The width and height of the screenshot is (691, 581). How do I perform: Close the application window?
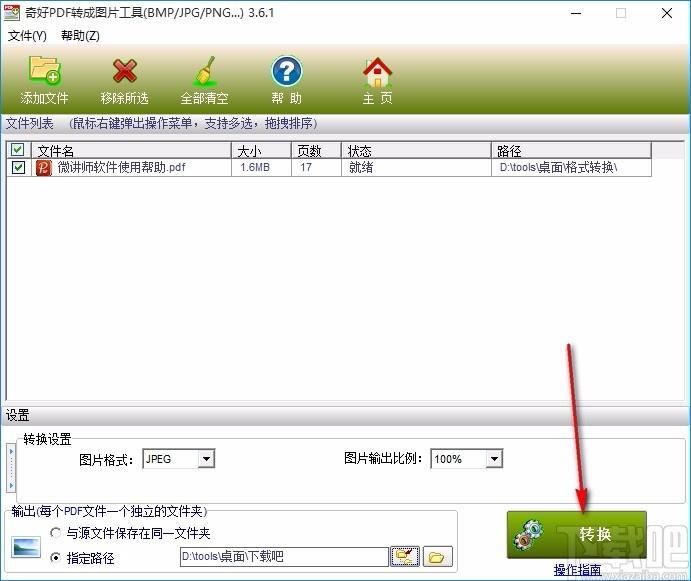tap(667, 13)
